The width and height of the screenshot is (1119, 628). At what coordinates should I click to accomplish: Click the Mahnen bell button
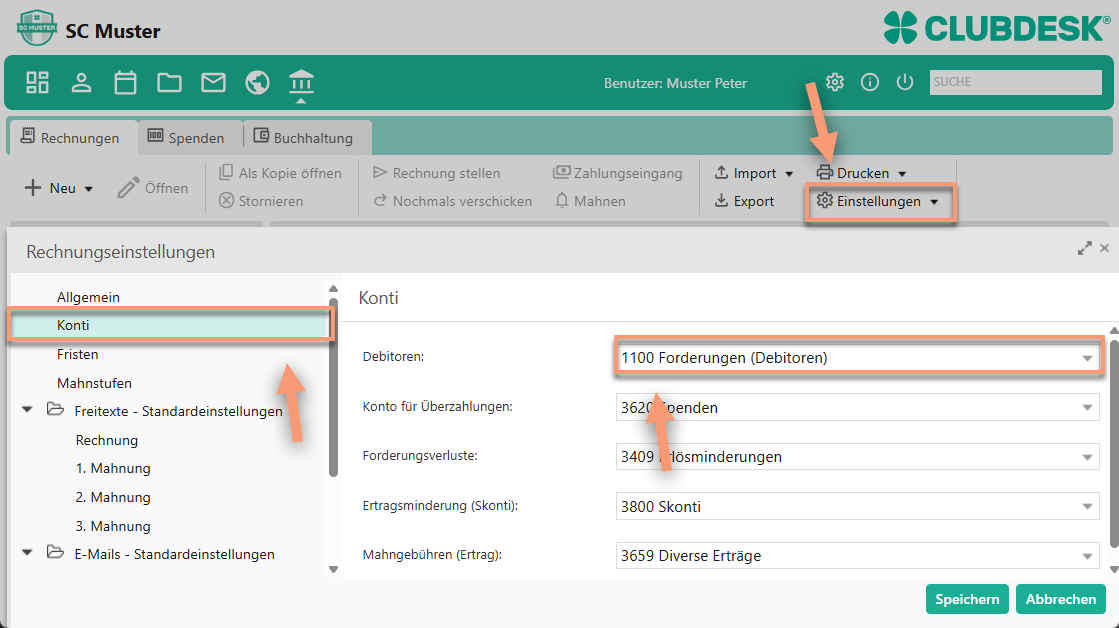[x=590, y=201]
